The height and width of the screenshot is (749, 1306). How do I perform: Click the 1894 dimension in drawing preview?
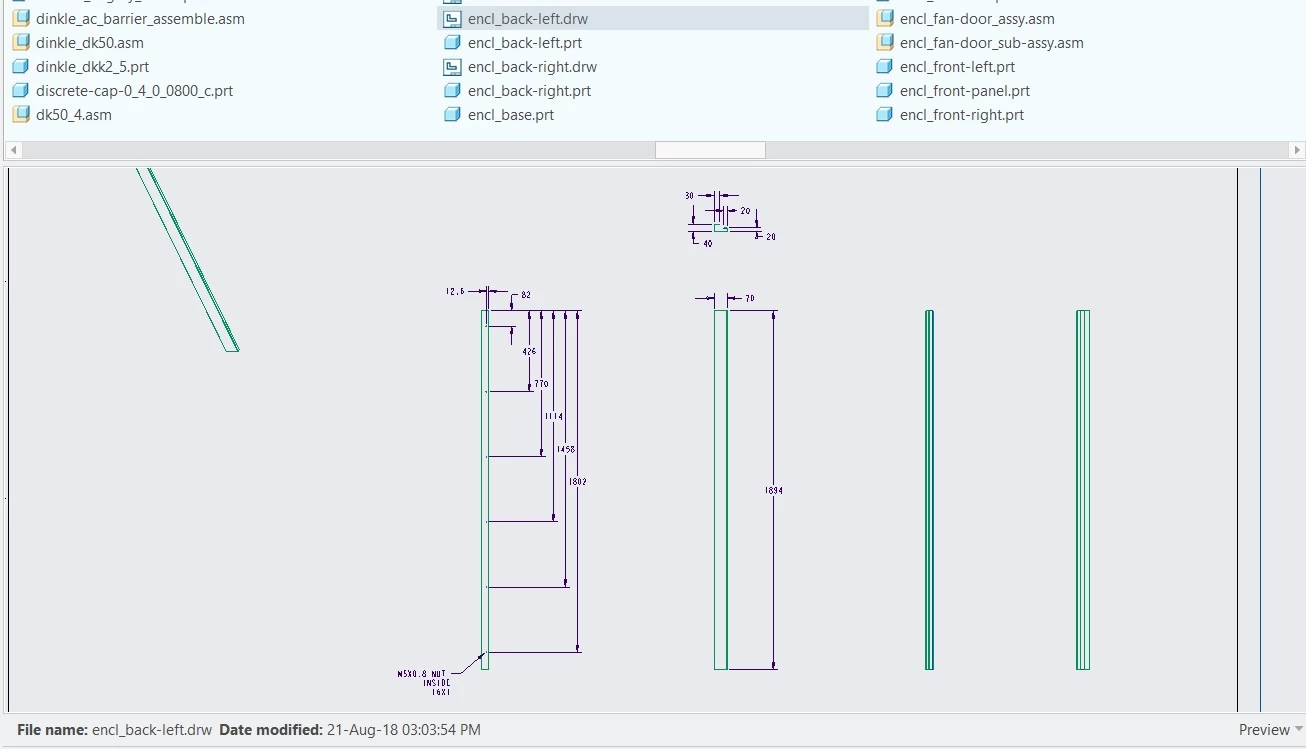pyautogui.click(x=773, y=490)
